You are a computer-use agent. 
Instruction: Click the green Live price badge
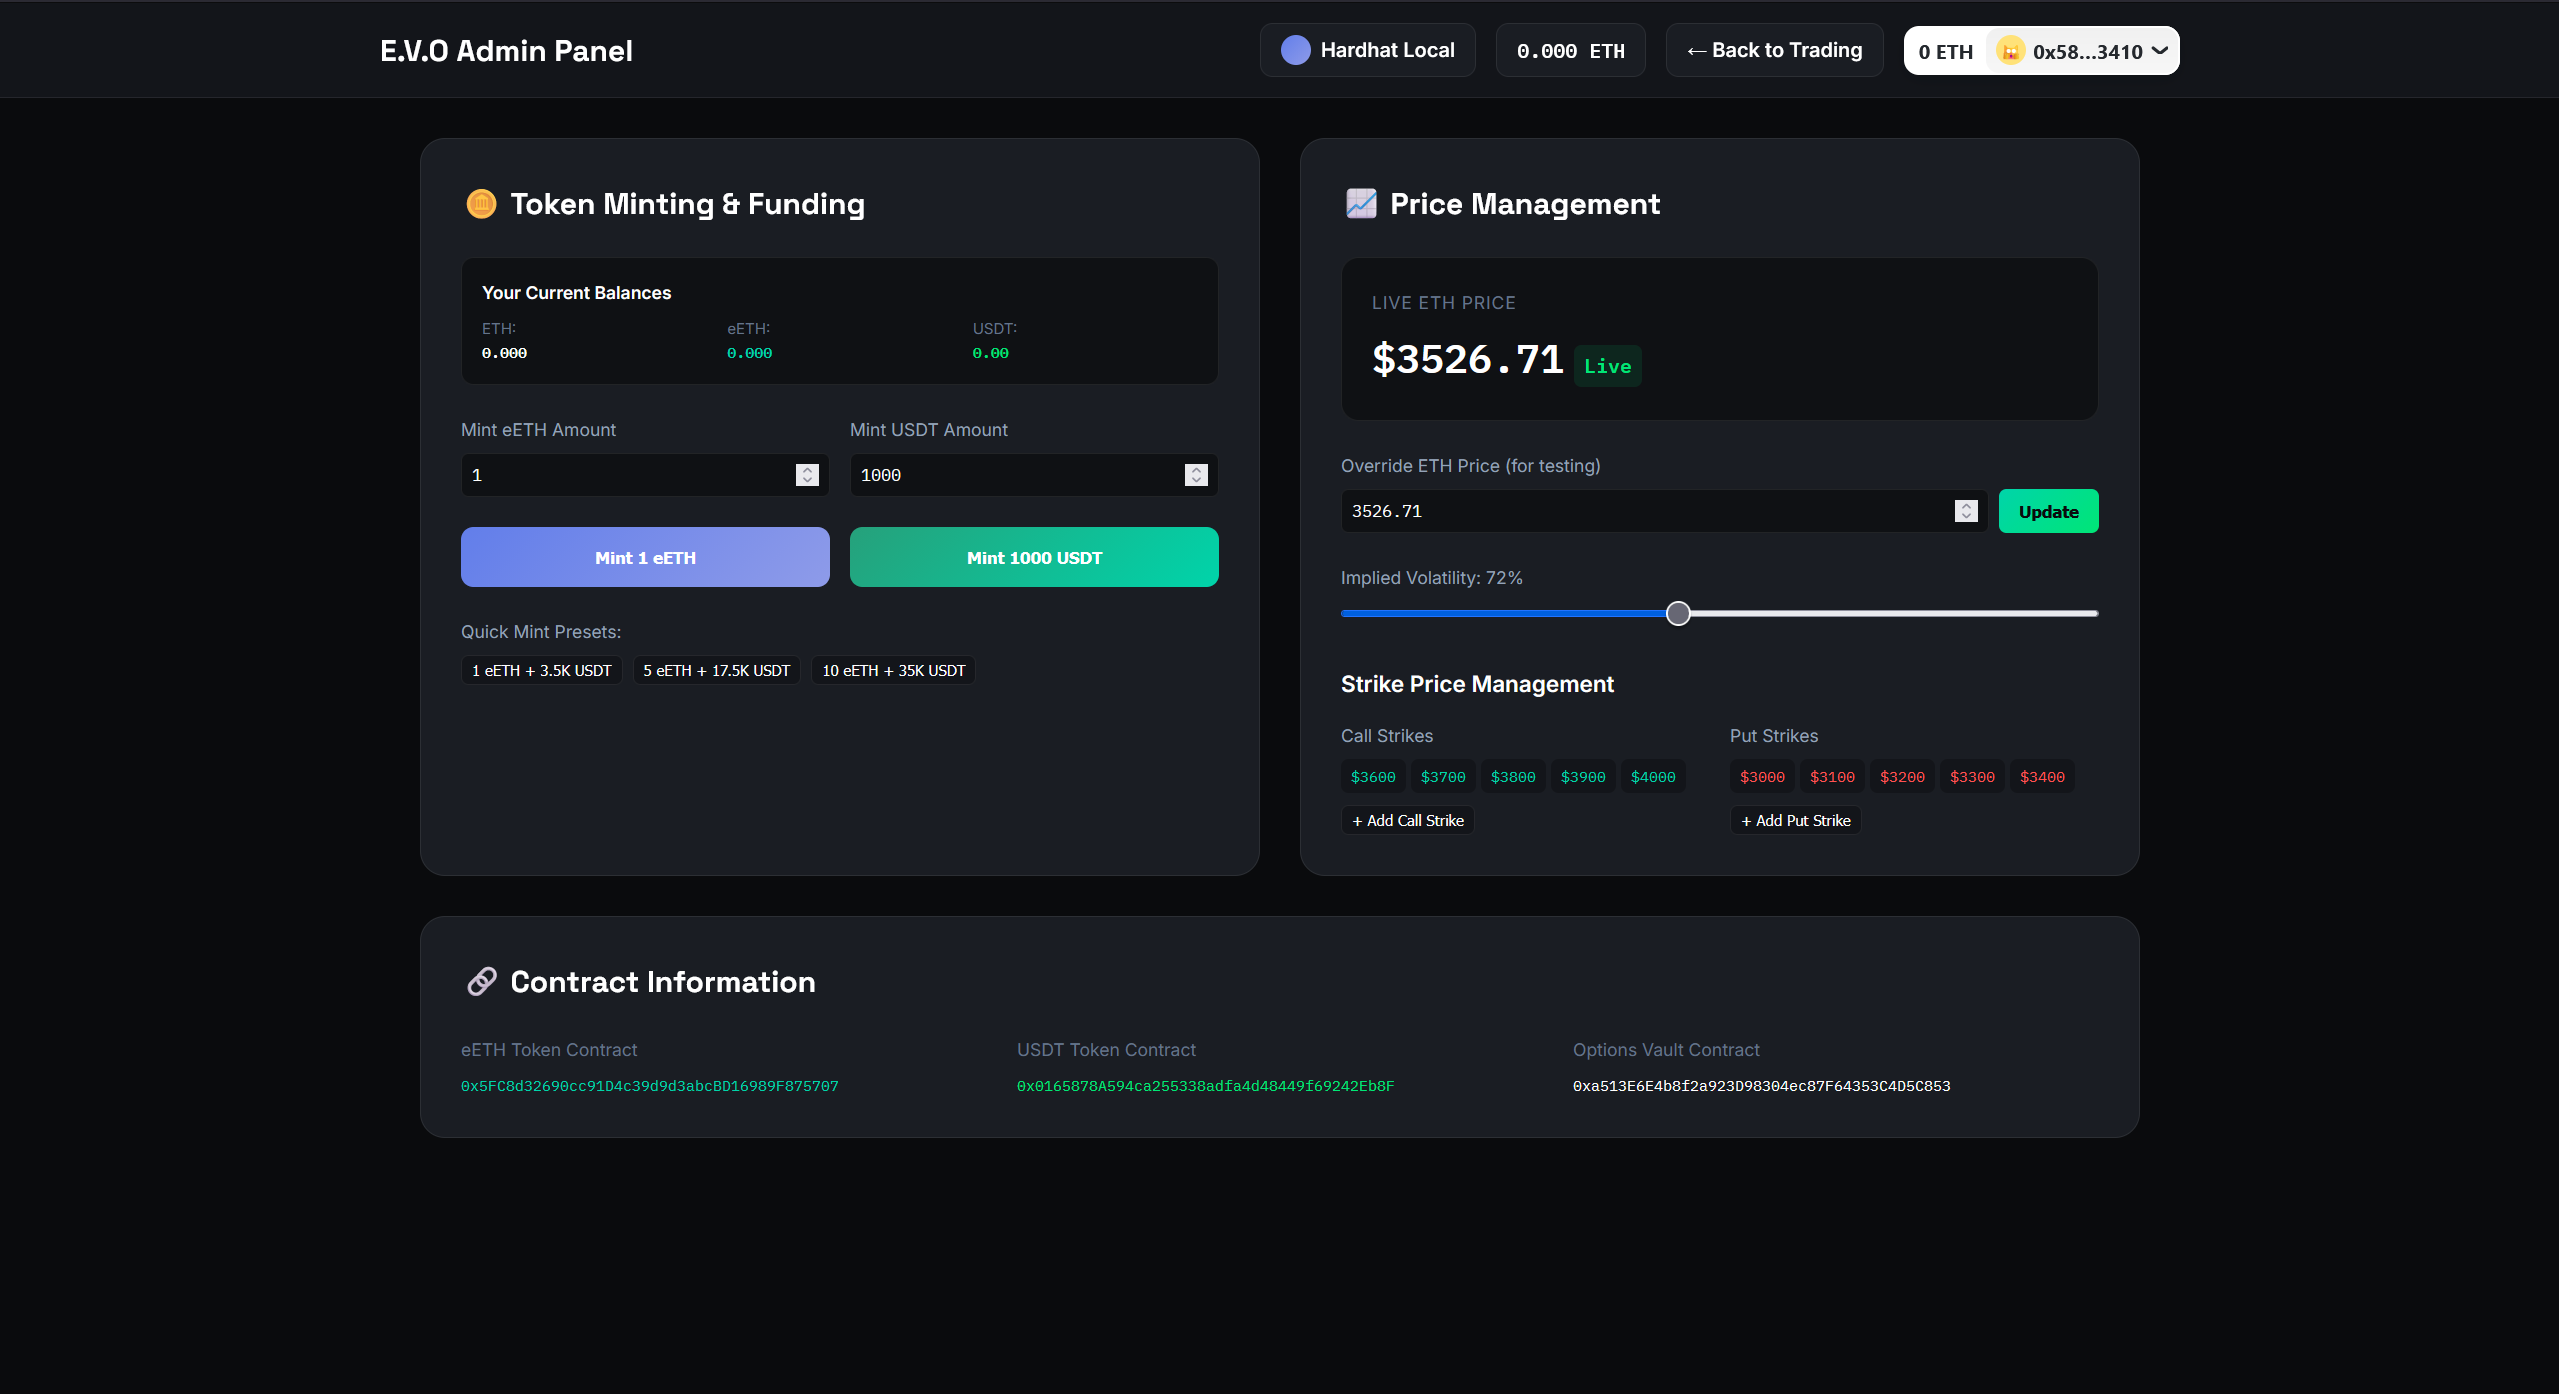[x=1607, y=366]
